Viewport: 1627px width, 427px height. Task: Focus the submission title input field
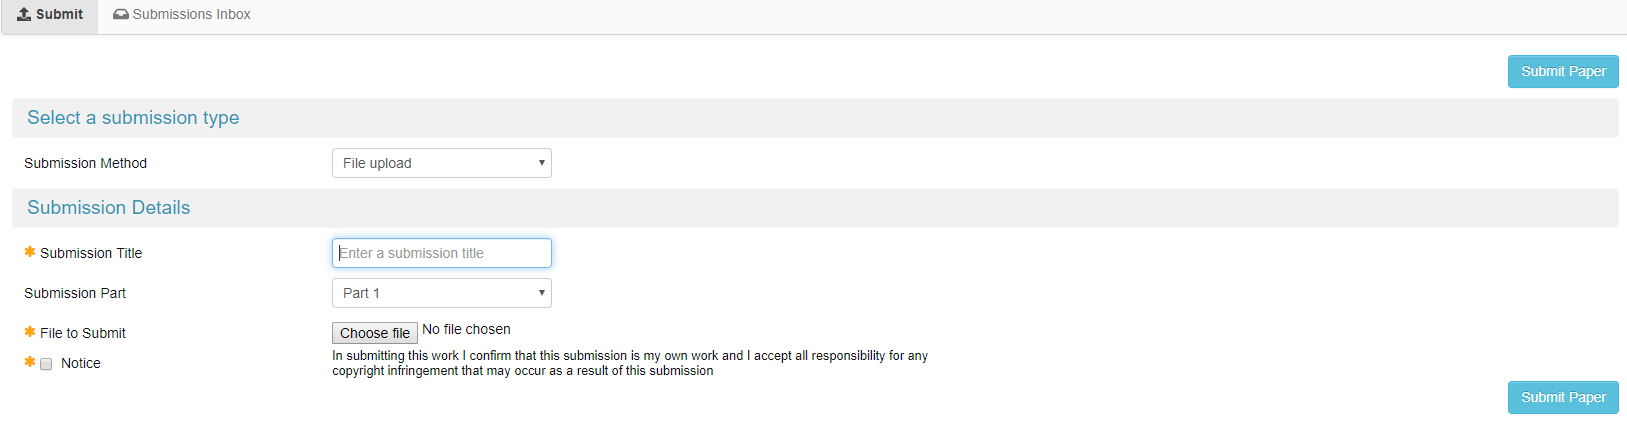click(x=442, y=253)
